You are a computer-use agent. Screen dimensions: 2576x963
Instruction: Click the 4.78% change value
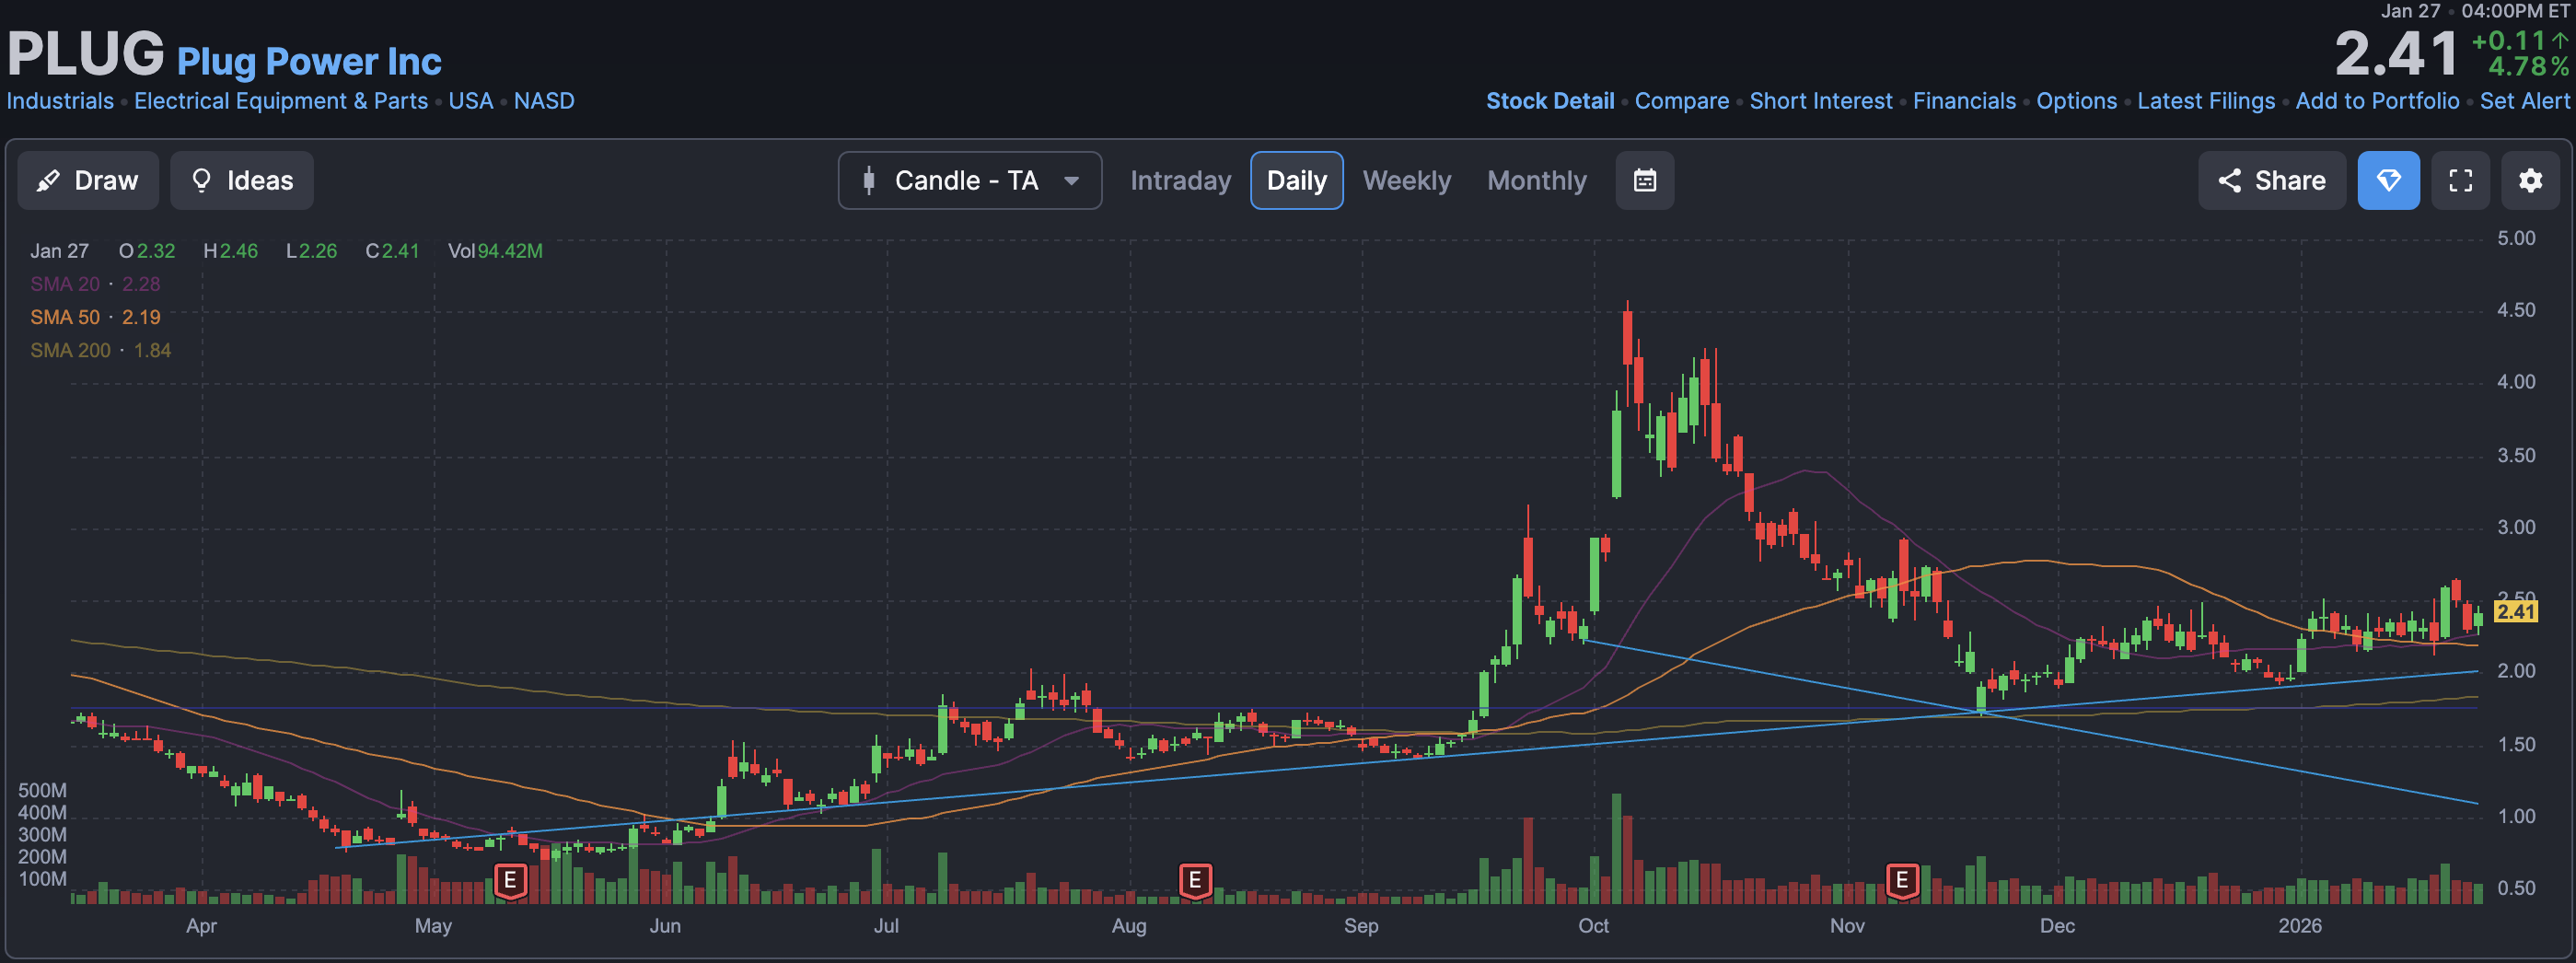pos(2528,67)
